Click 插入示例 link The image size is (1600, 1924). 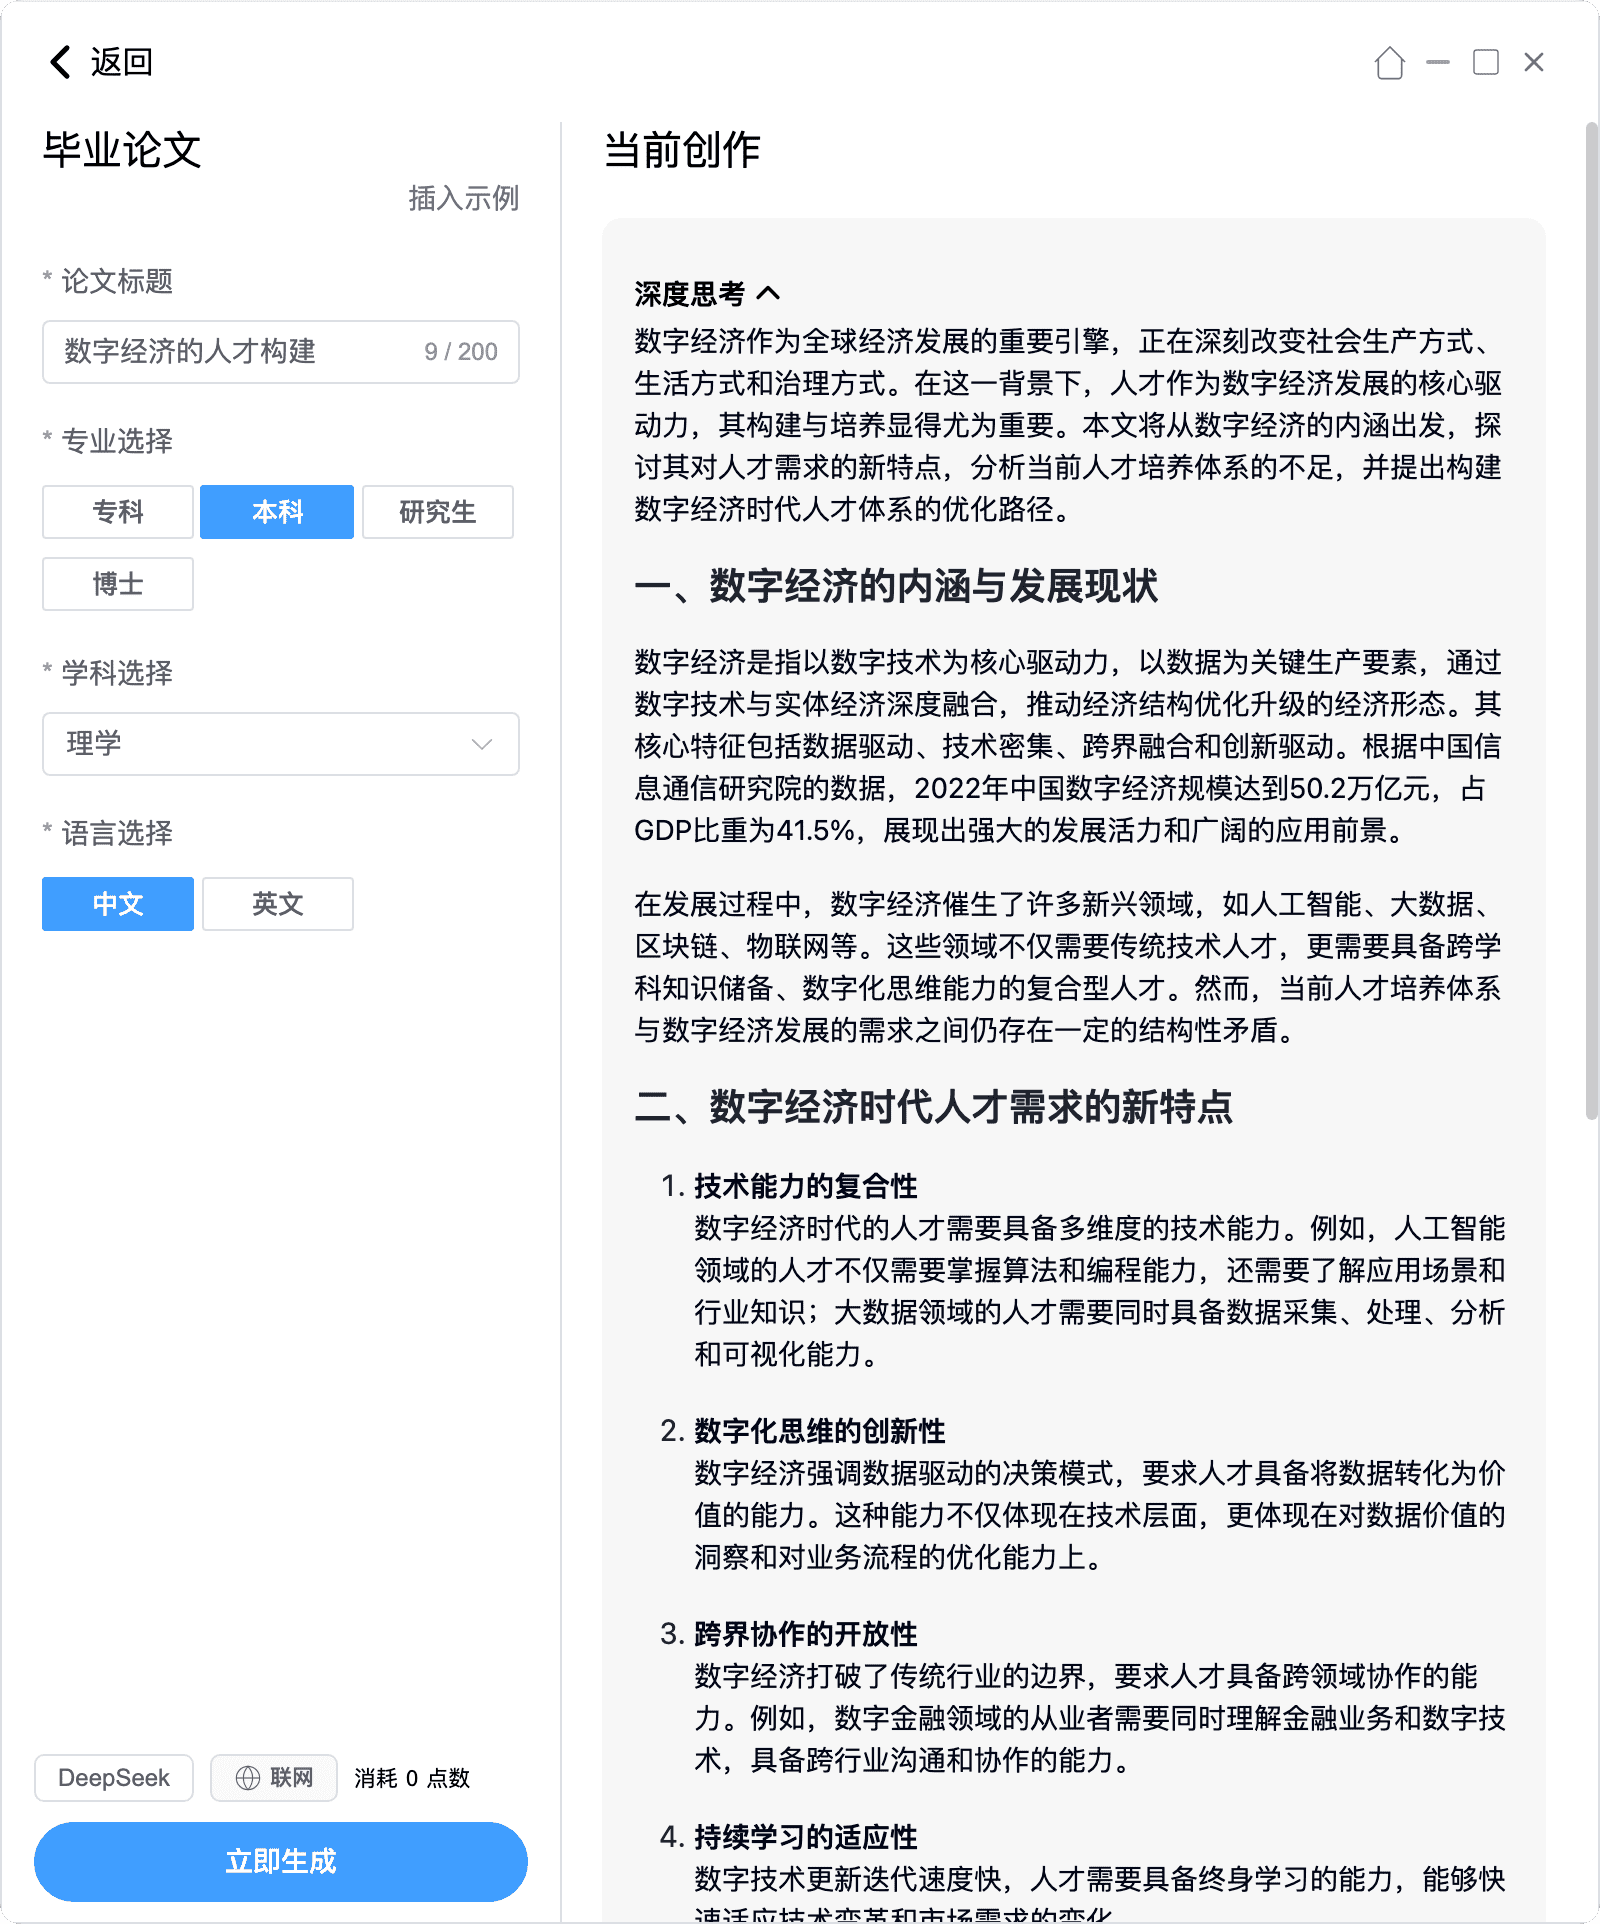click(x=463, y=199)
